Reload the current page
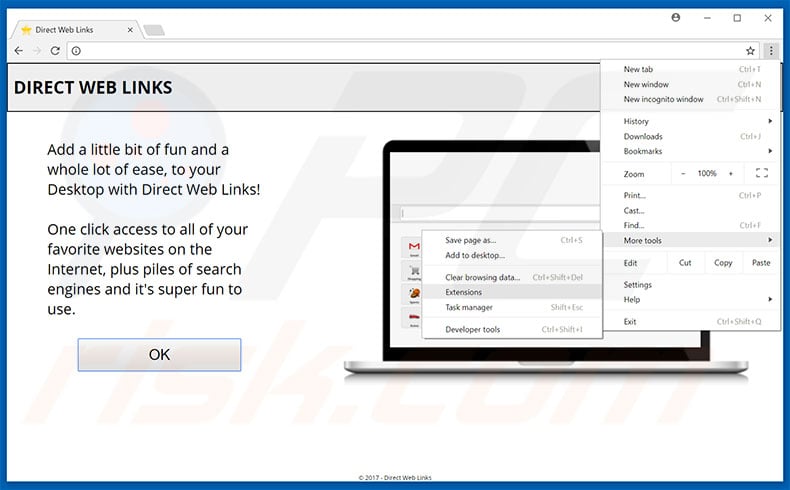 (55, 51)
